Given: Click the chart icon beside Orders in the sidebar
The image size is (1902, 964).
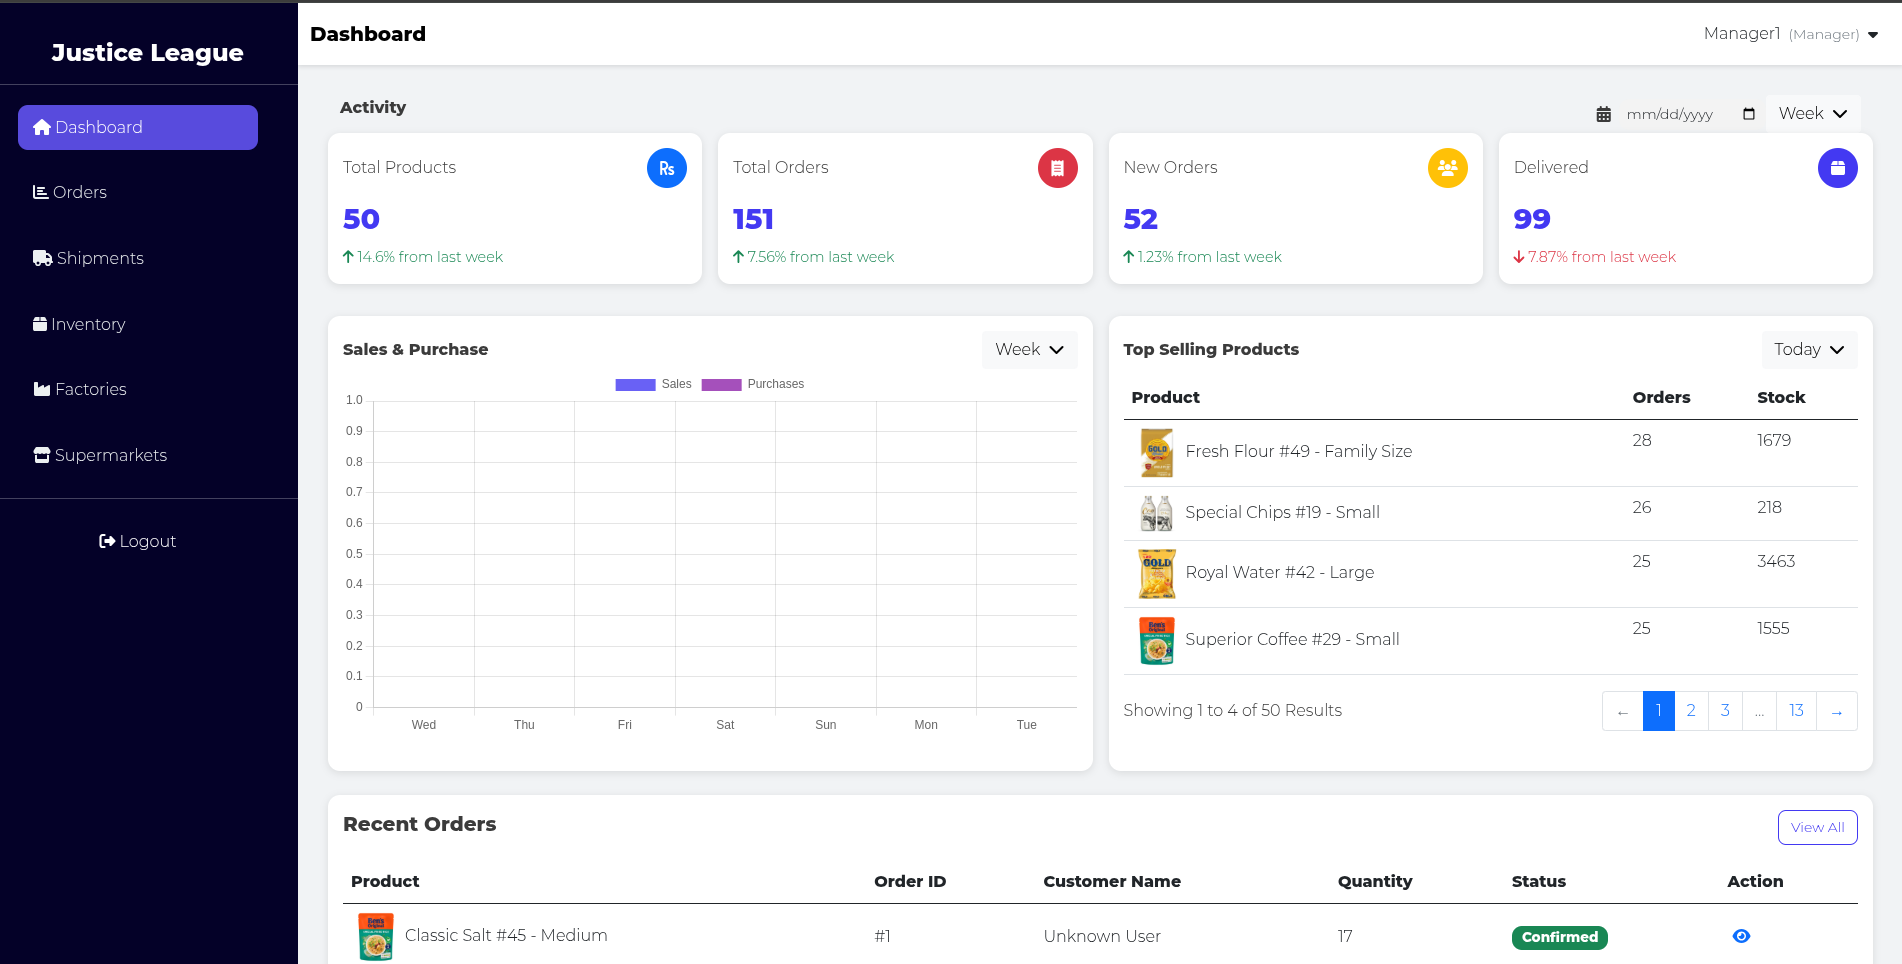Looking at the screenshot, I should tap(41, 192).
